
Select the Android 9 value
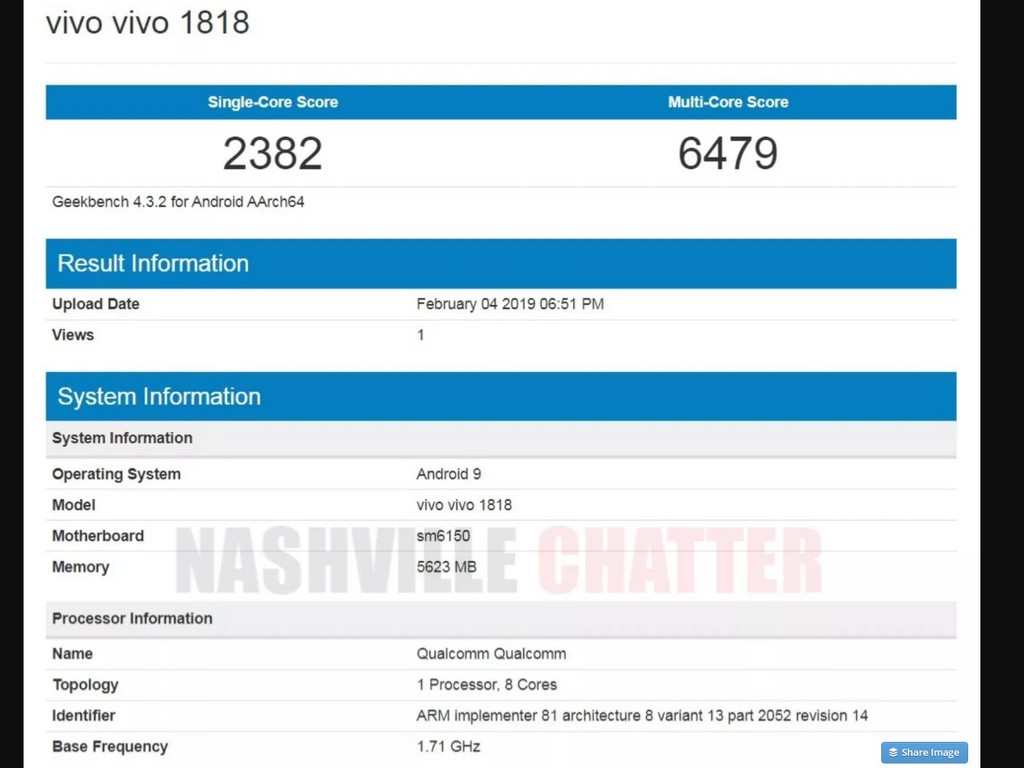(449, 474)
